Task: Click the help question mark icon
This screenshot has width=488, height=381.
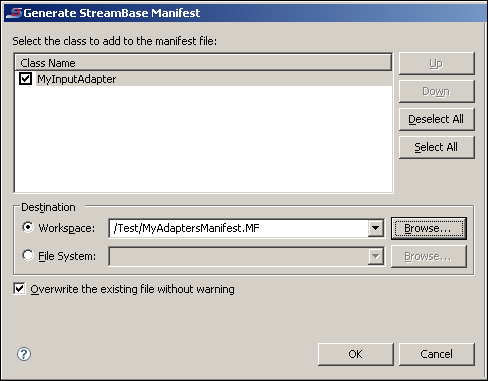Action: 24,354
